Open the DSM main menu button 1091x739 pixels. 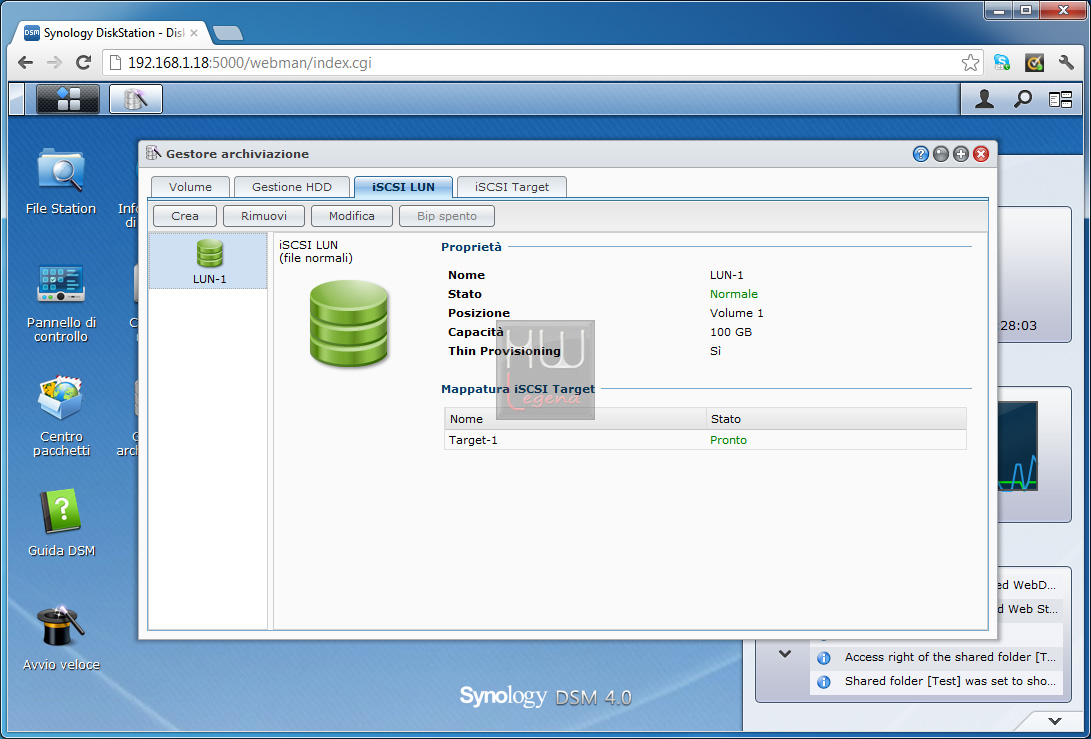pos(68,99)
